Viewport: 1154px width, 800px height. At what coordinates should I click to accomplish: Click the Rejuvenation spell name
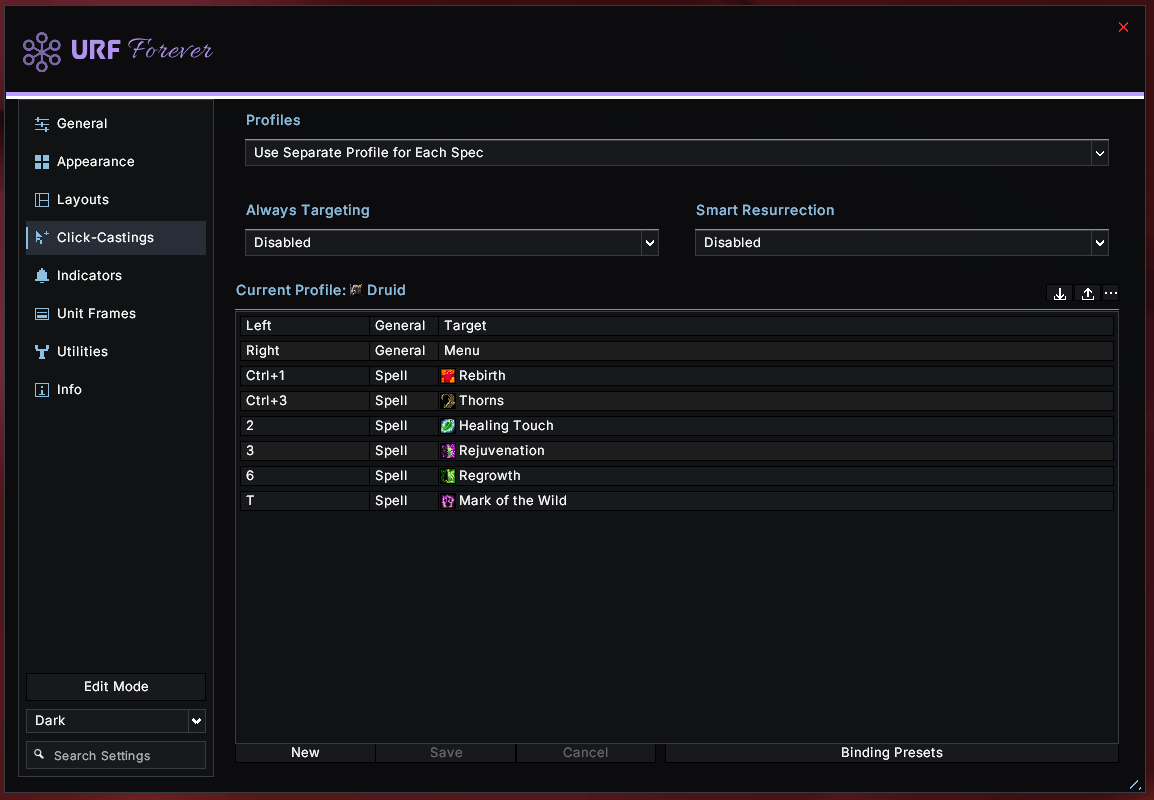click(x=501, y=451)
